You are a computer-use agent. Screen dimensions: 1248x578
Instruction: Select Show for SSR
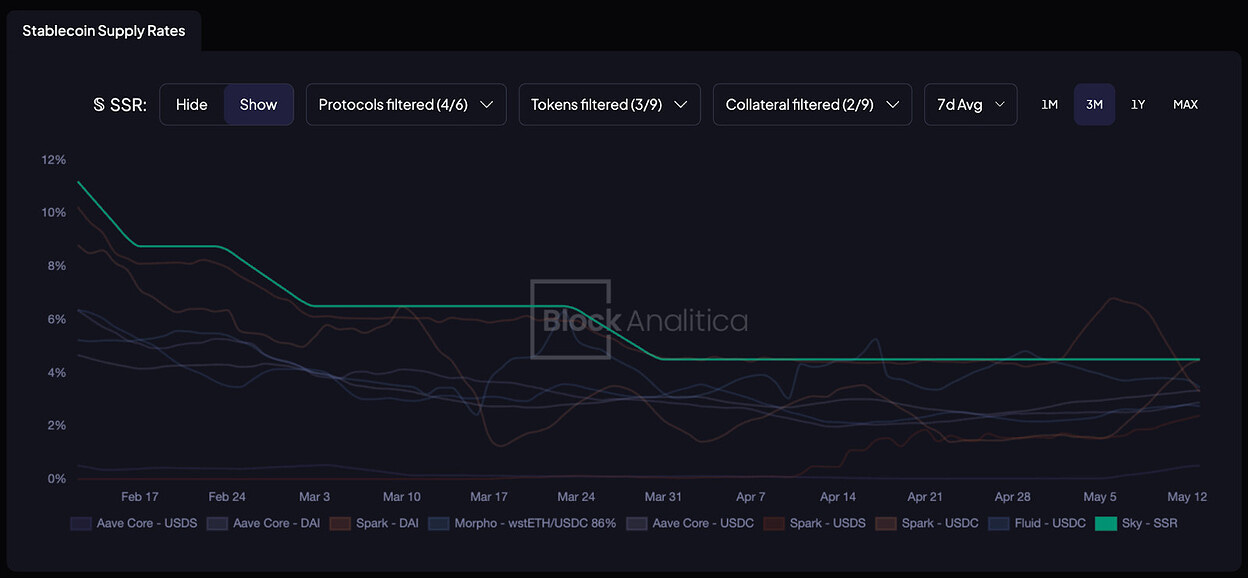click(x=258, y=105)
